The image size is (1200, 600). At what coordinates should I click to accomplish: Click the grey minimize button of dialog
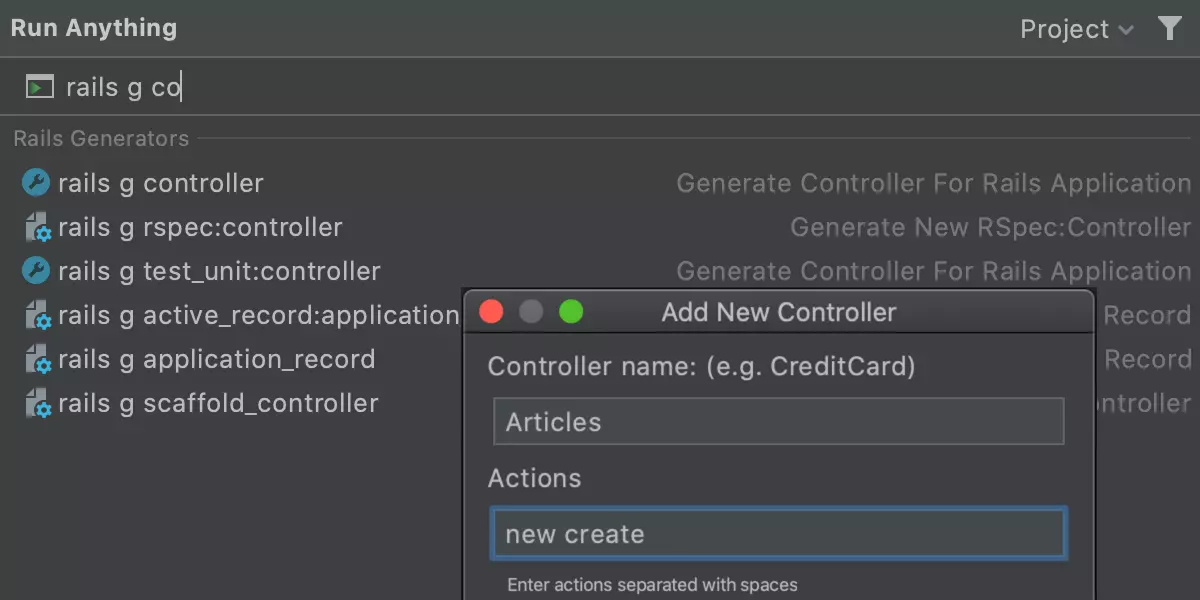[x=531, y=312]
